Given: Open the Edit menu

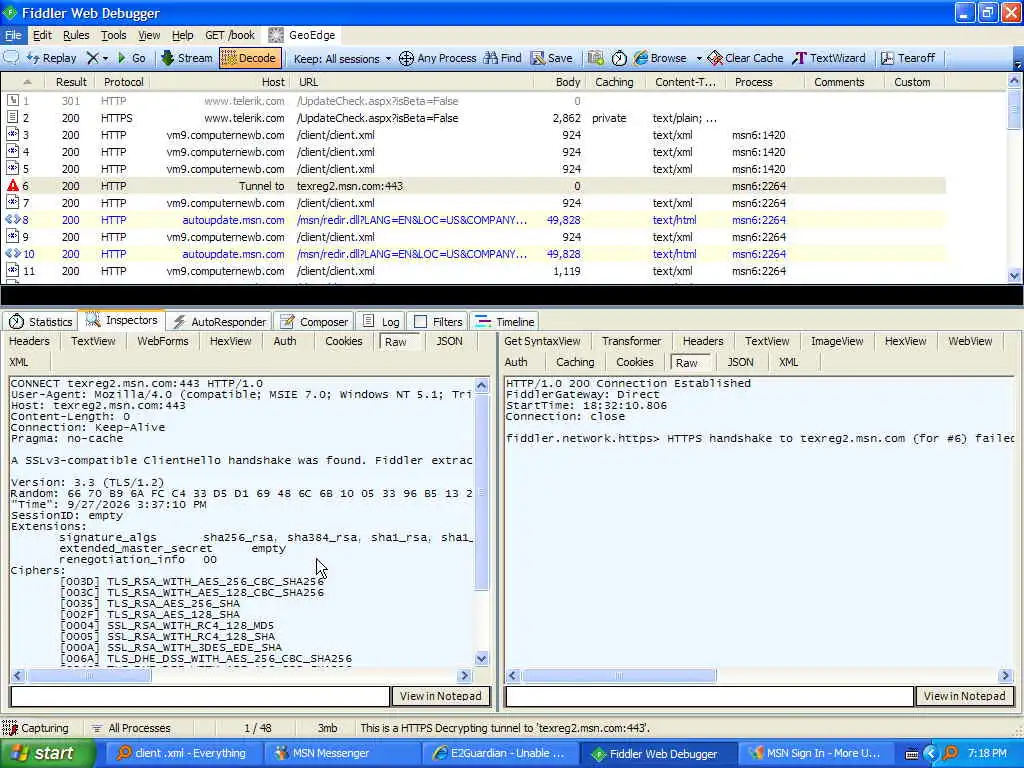Looking at the screenshot, I should 42,35.
